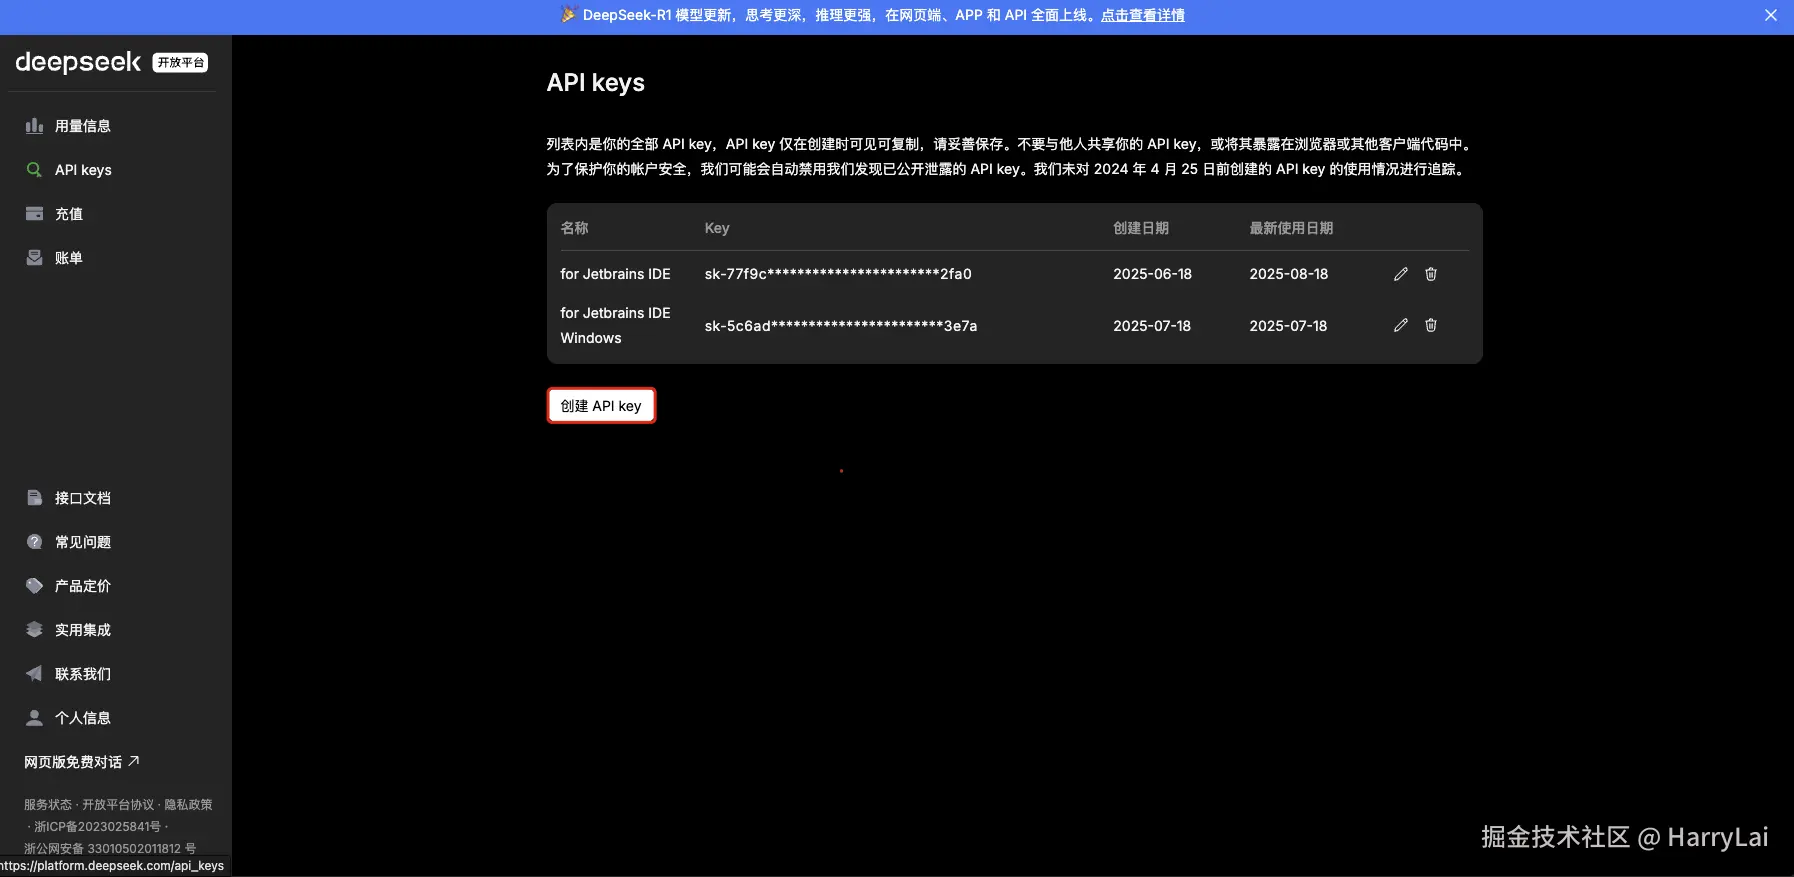Click the party popper icon in banner
Screen dimensions: 1794x877
click(568, 15)
